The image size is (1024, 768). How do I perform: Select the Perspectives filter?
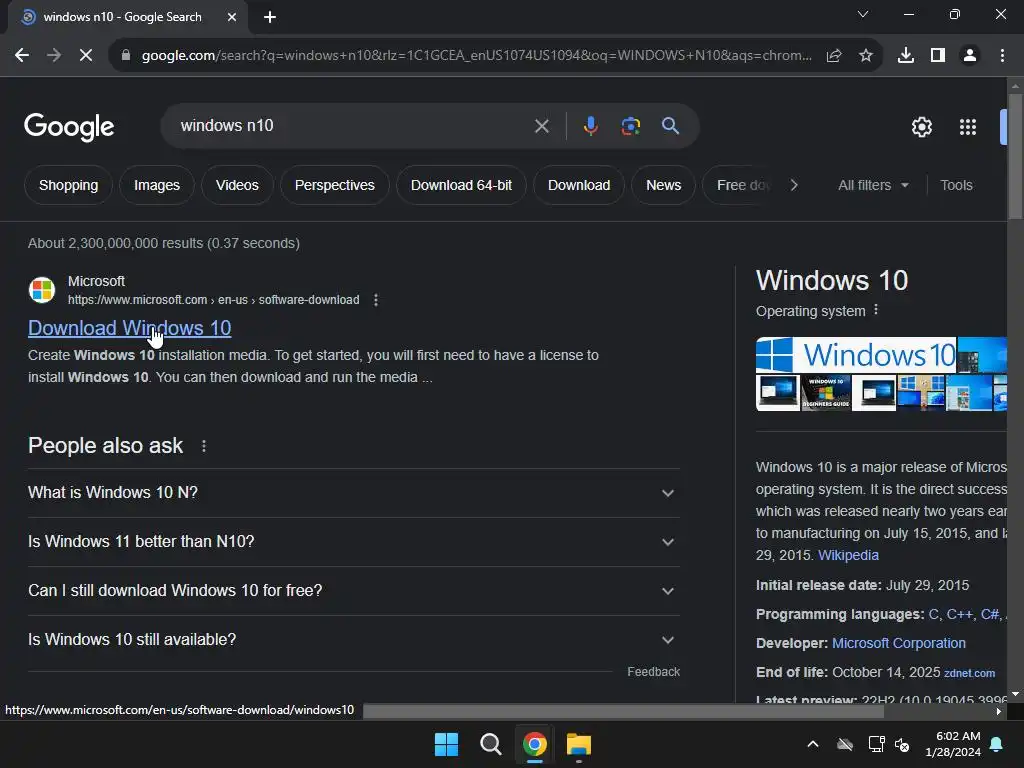[x=334, y=185]
